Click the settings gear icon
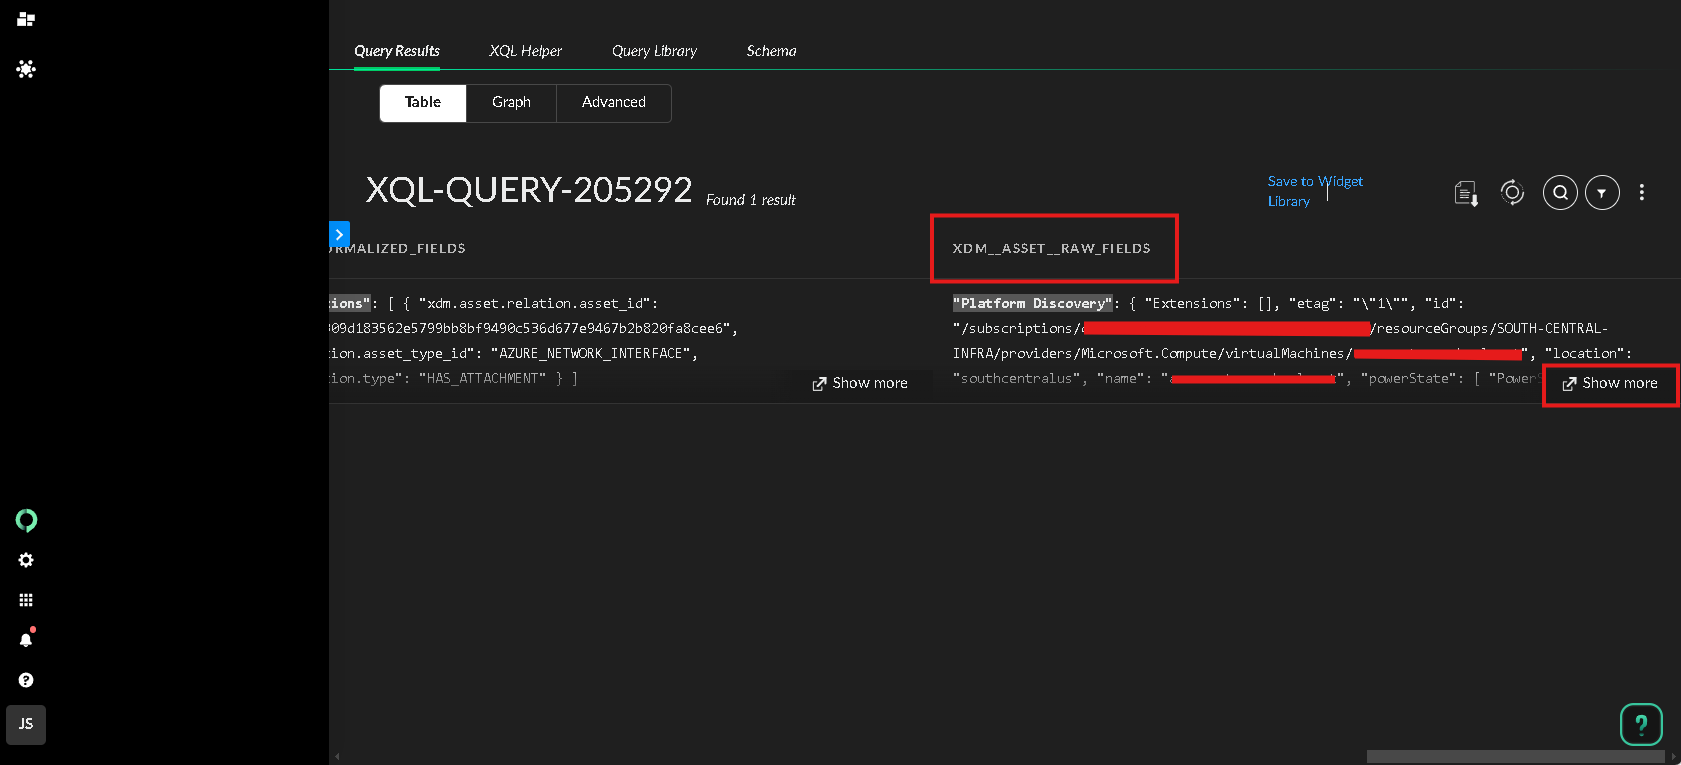Screen dimensions: 1681x765 pos(26,560)
